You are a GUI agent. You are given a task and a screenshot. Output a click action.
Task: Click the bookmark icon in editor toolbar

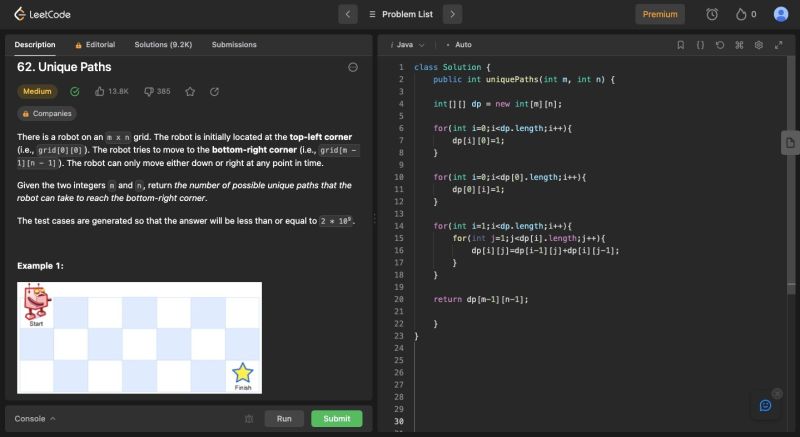click(680, 45)
